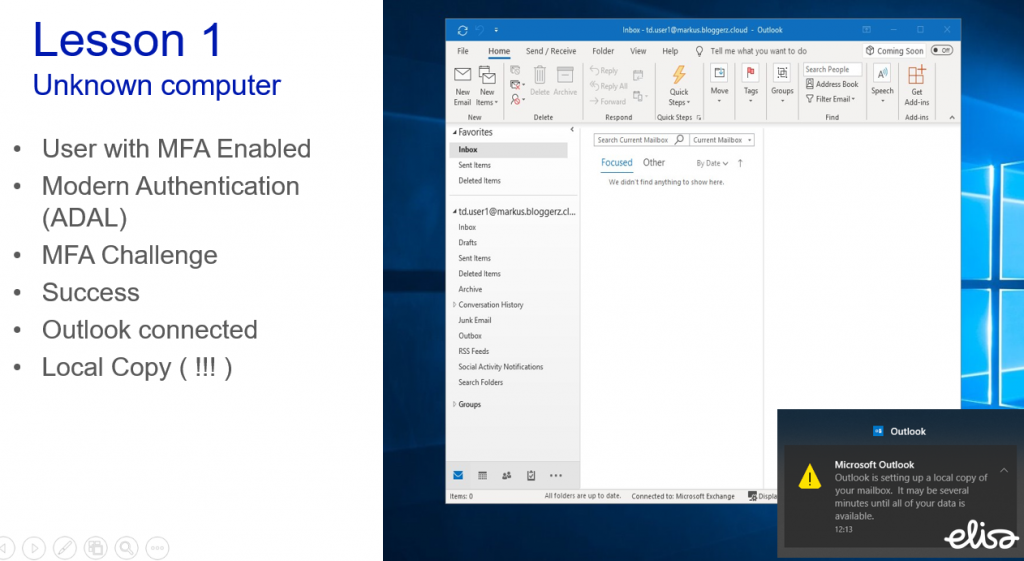This screenshot has height=561, width=1024.
Task: Click the Ignore conversation icon in Delete group
Action: pos(515,70)
